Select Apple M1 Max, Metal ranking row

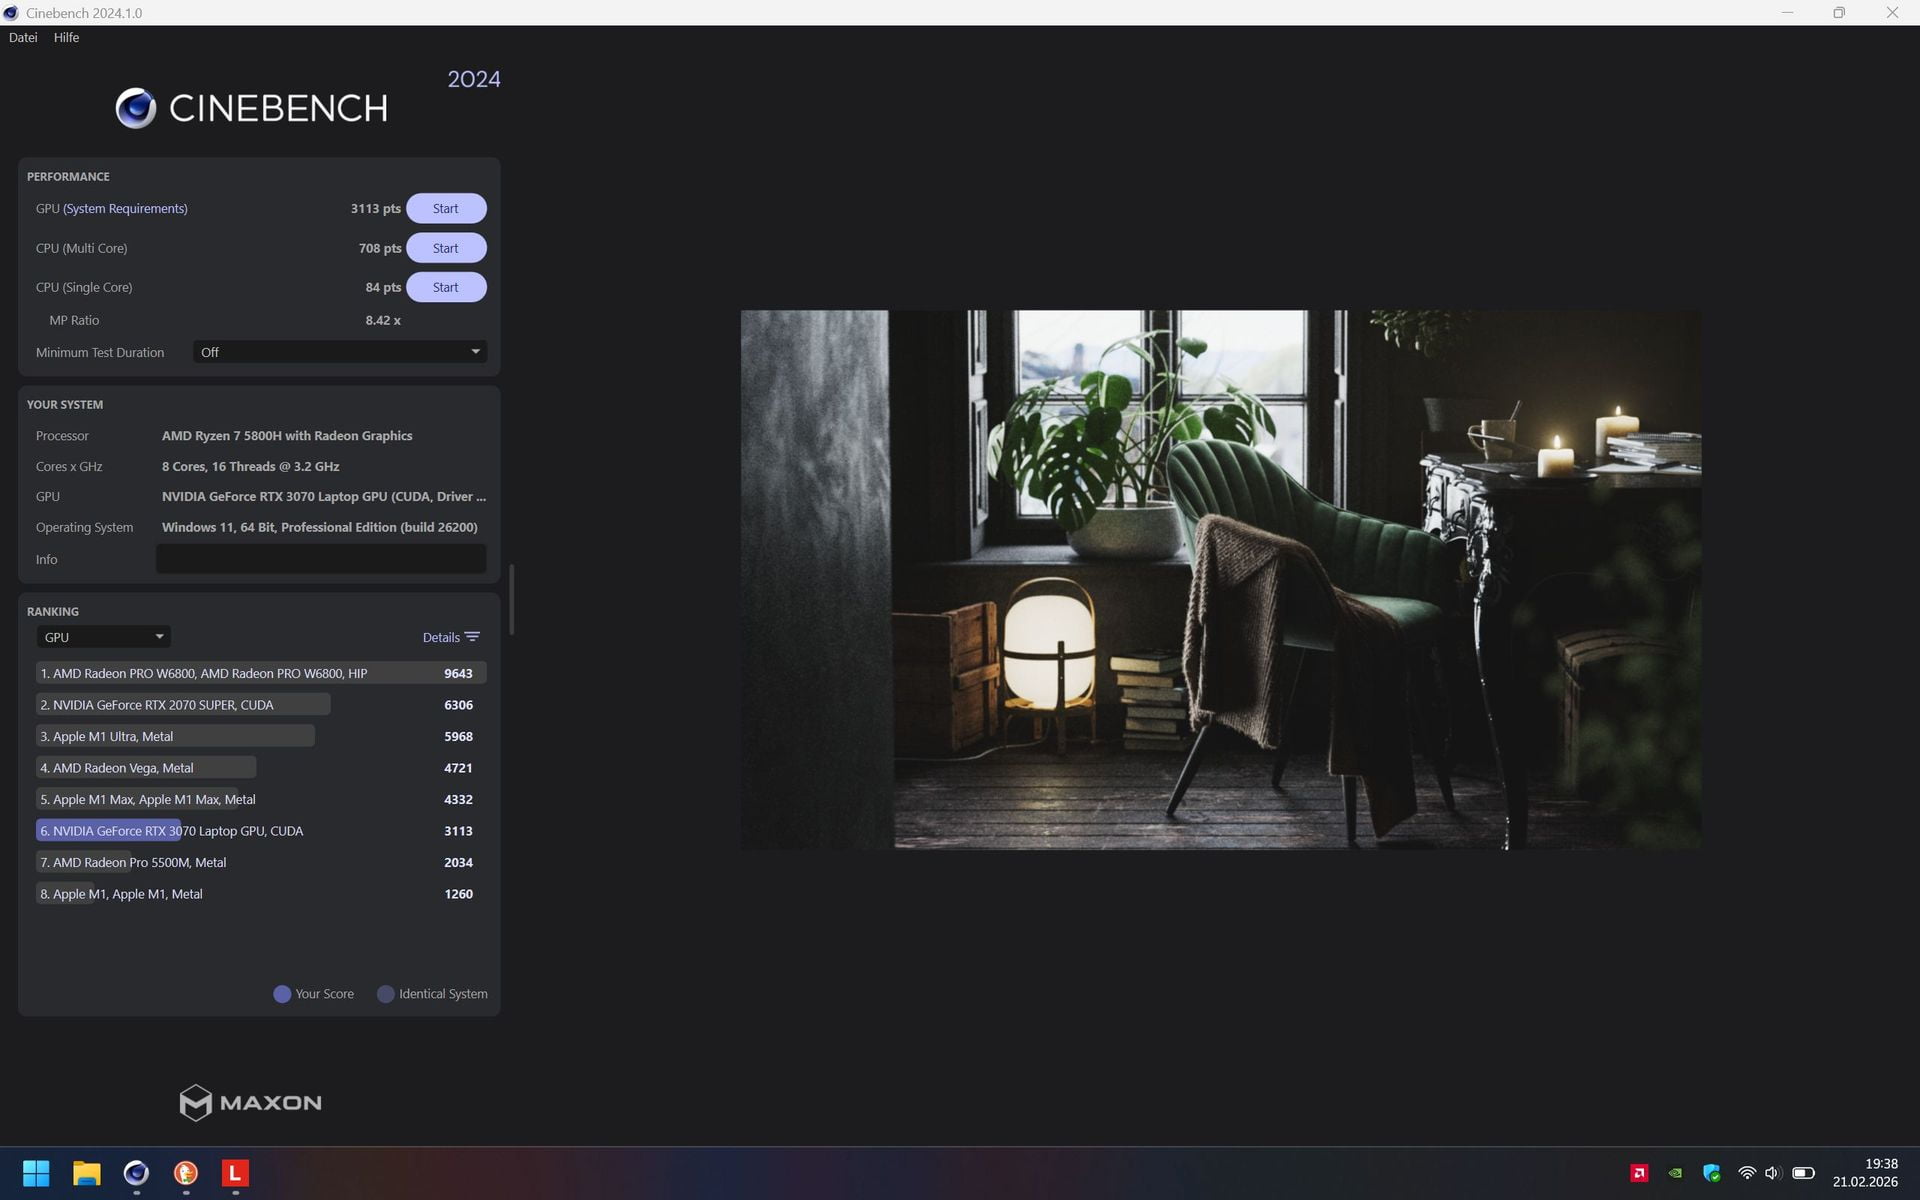pos(261,799)
